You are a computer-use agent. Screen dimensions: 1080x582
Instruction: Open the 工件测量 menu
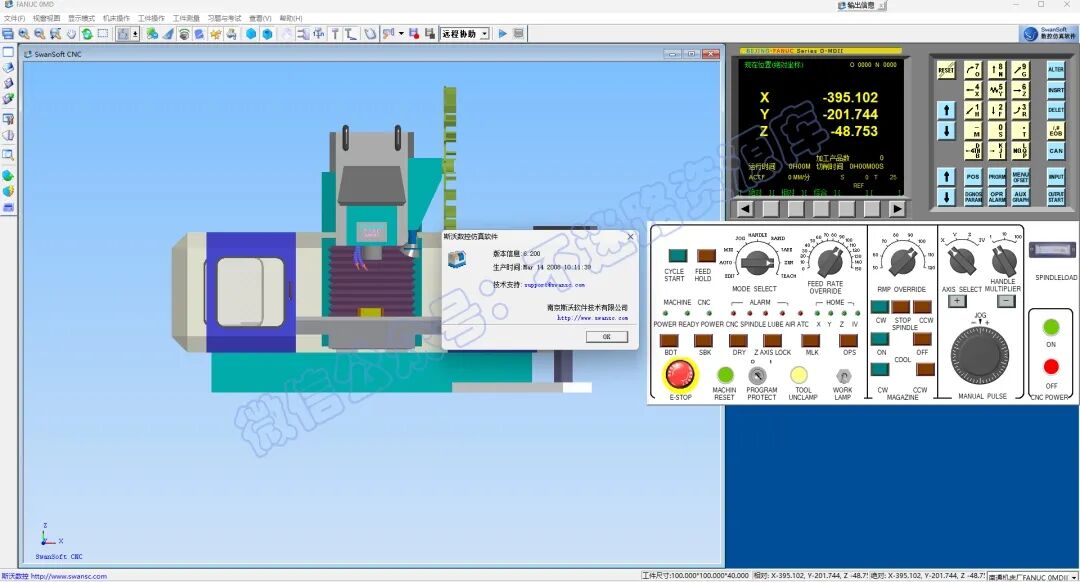[x=186, y=19]
